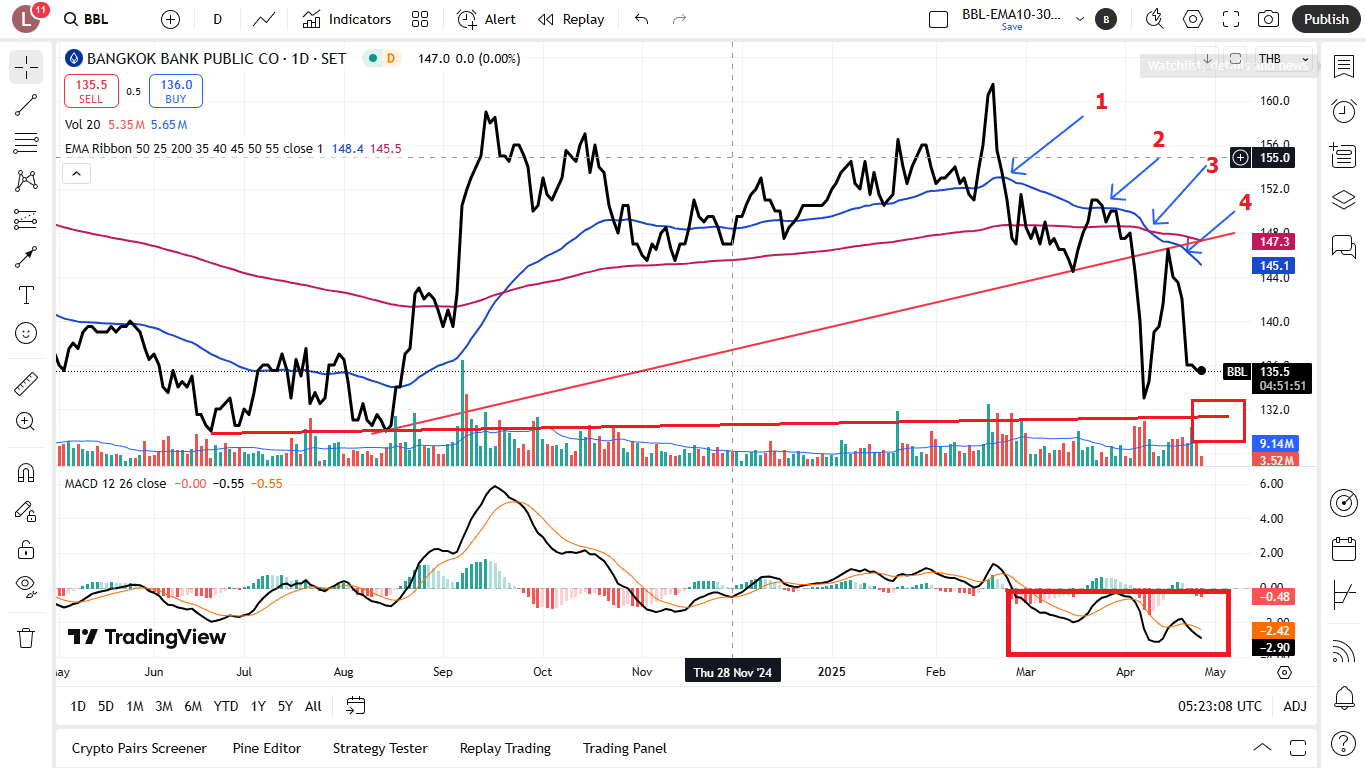The width and height of the screenshot is (1366, 768).
Task: Open the object tree and data window
Action: click(1343, 155)
